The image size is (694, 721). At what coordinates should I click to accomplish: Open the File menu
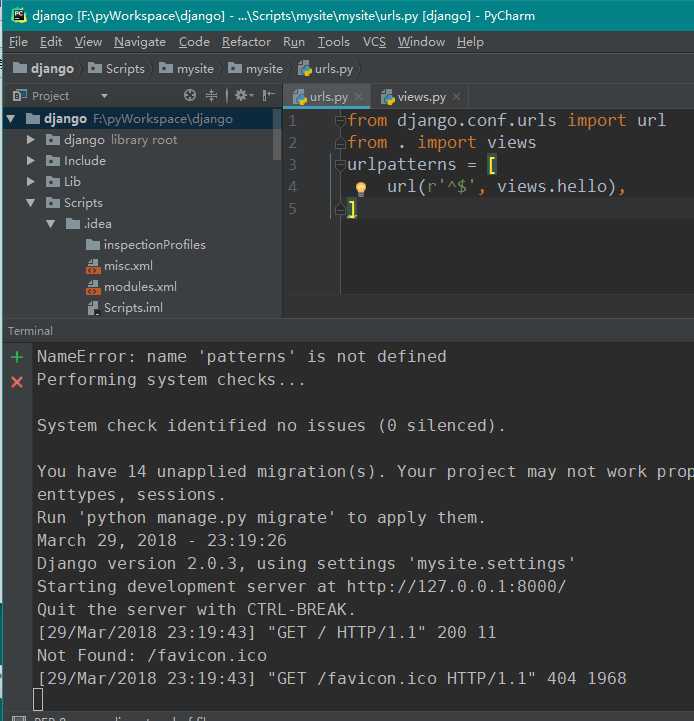pos(18,42)
